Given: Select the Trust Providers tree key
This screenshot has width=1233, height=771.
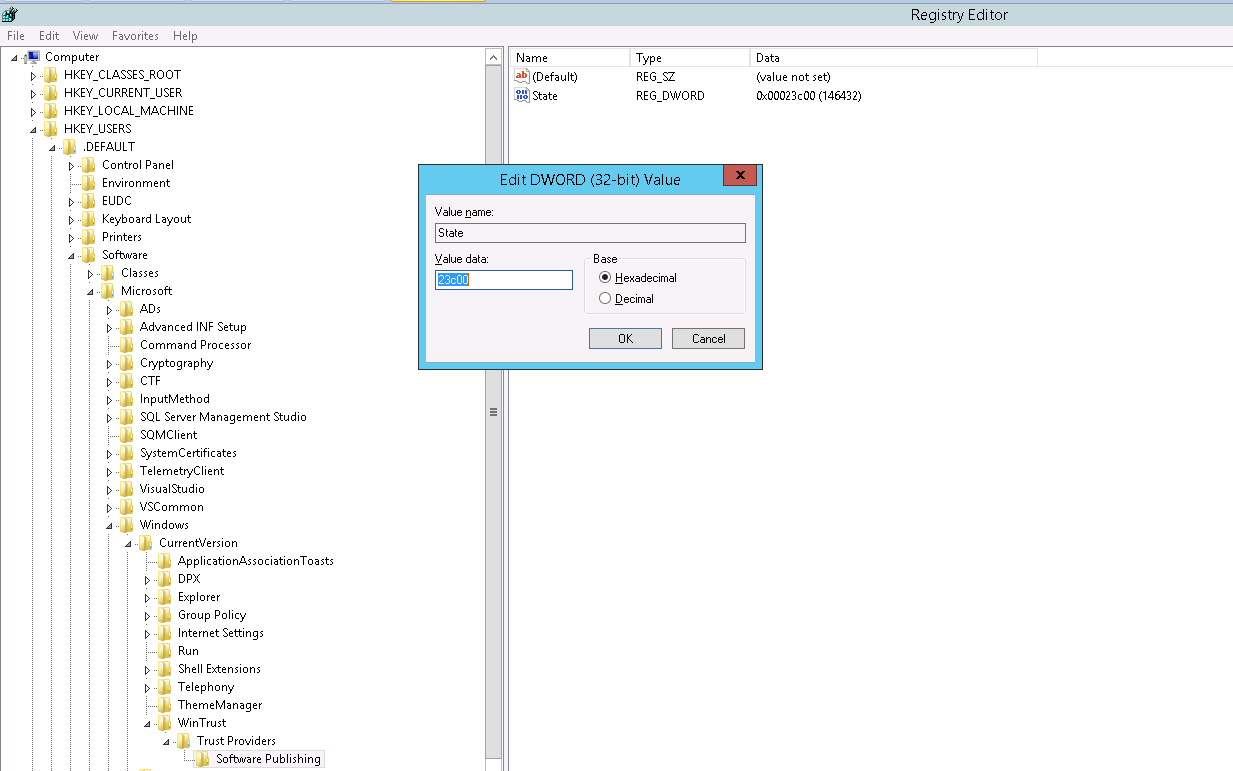Looking at the screenshot, I should pyautogui.click(x=236, y=741).
